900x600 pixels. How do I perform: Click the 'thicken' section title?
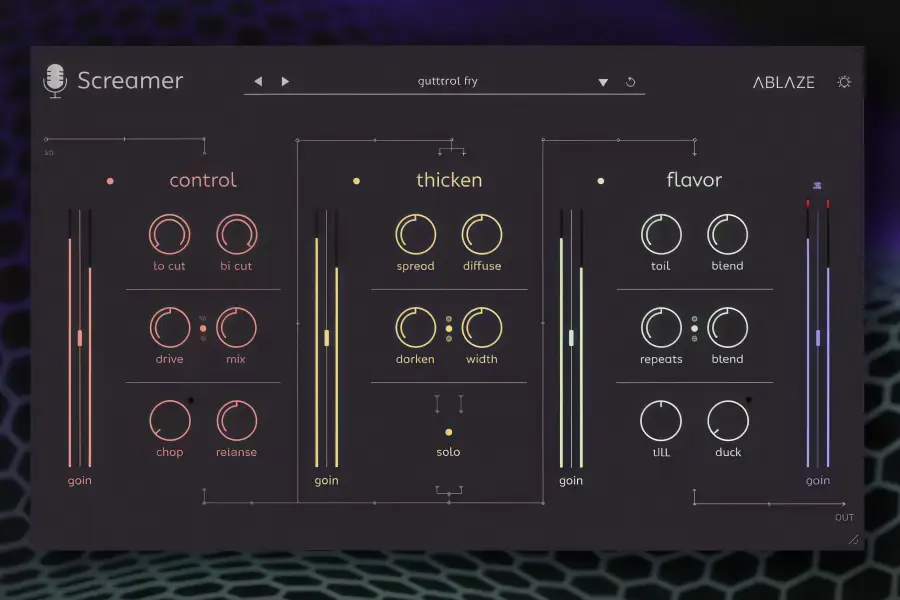tap(449, 180)
